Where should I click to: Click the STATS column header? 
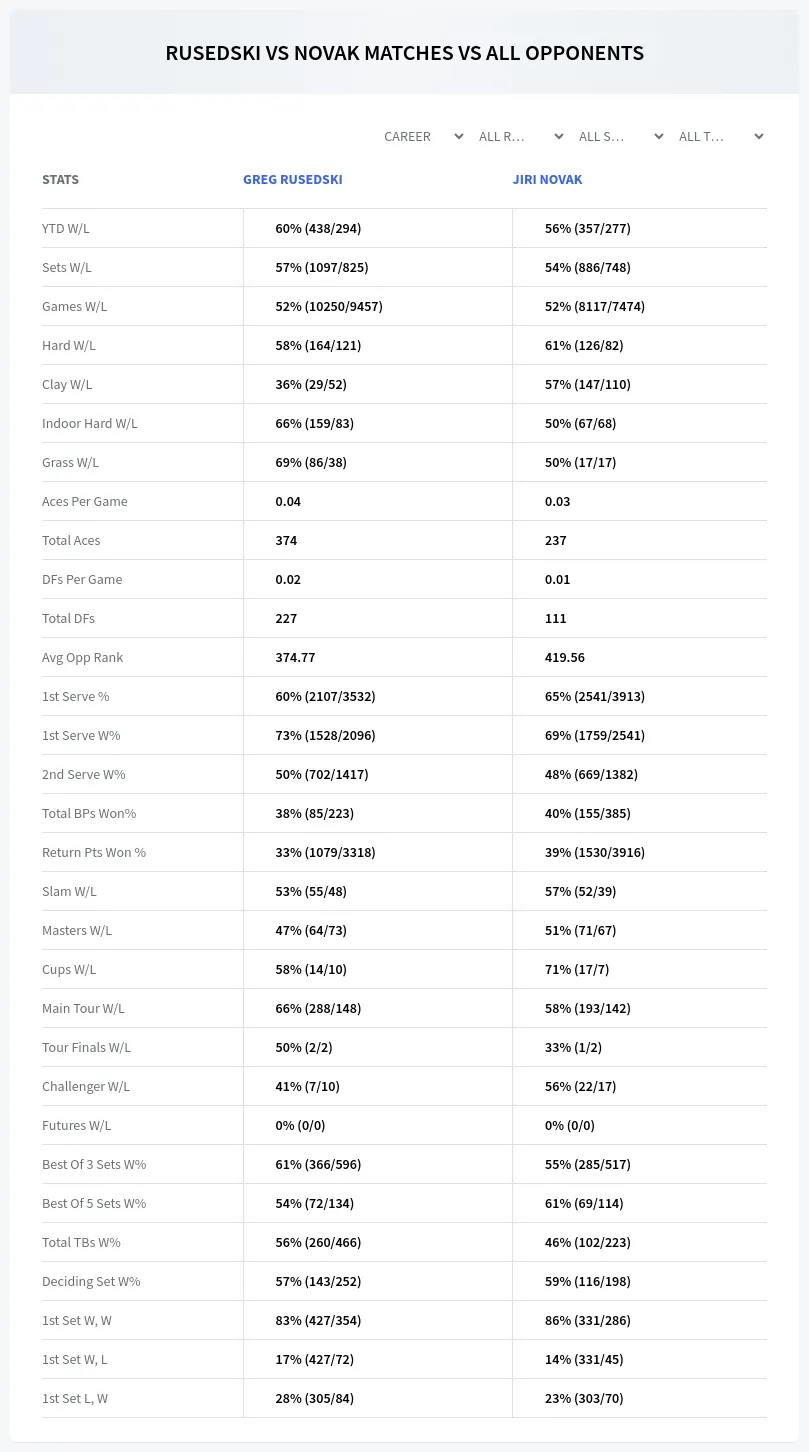click(60, 180)
